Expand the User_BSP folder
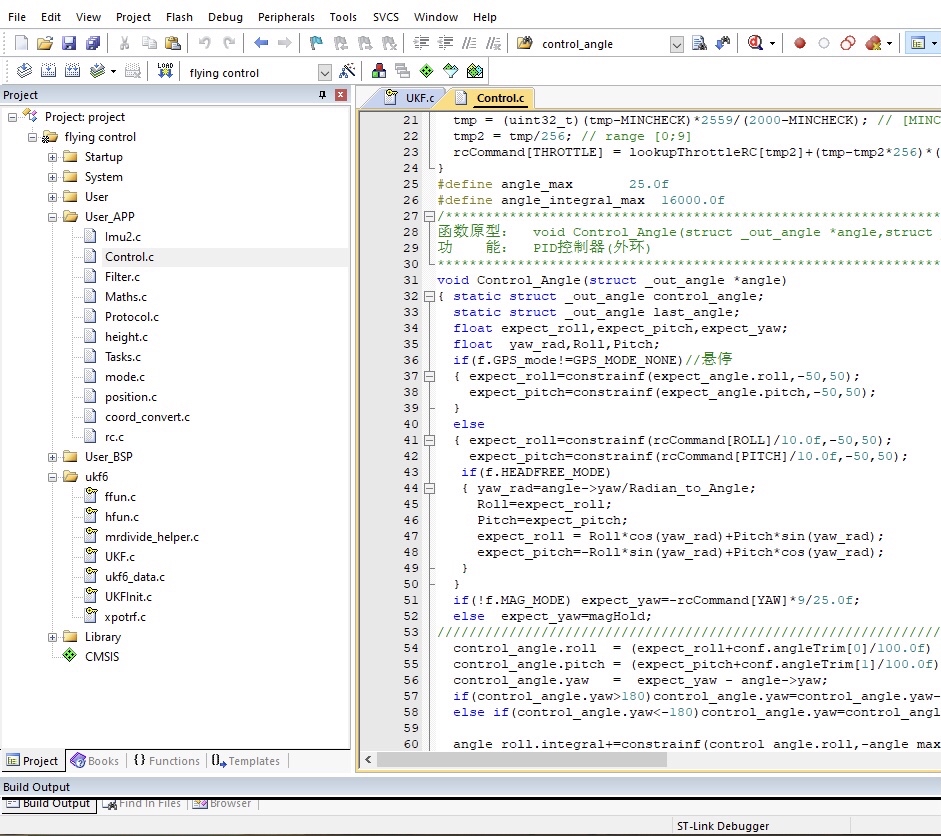The height and width of the screenshot is (836, 941). point(53,457)
